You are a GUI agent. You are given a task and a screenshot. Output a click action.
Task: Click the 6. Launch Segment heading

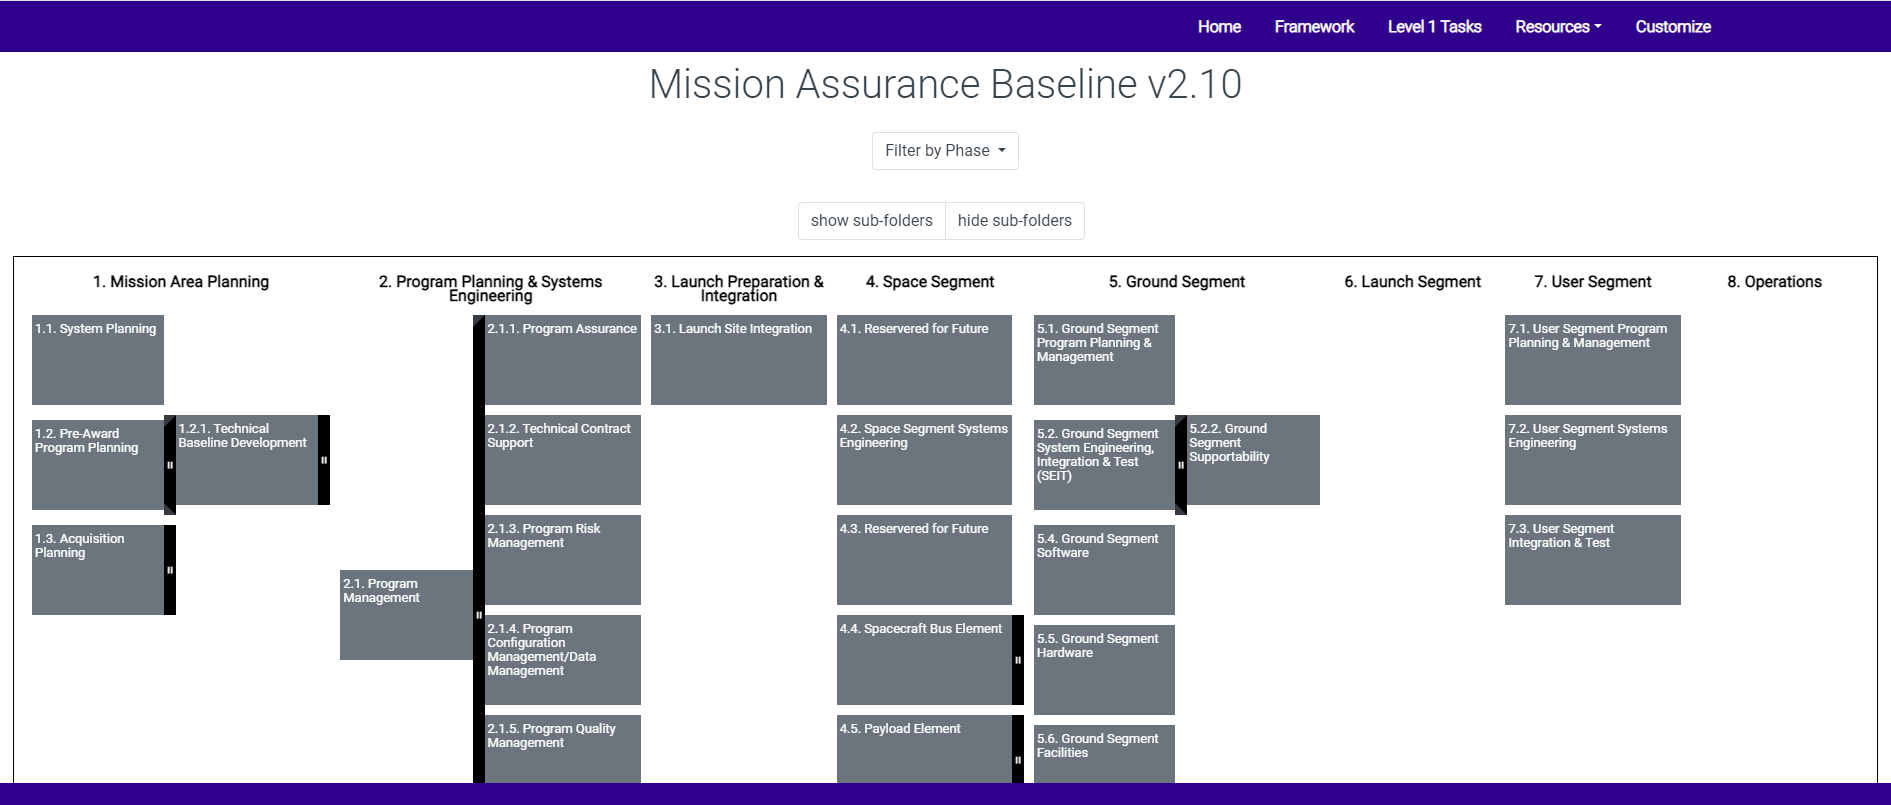(x=1413, y=282)
